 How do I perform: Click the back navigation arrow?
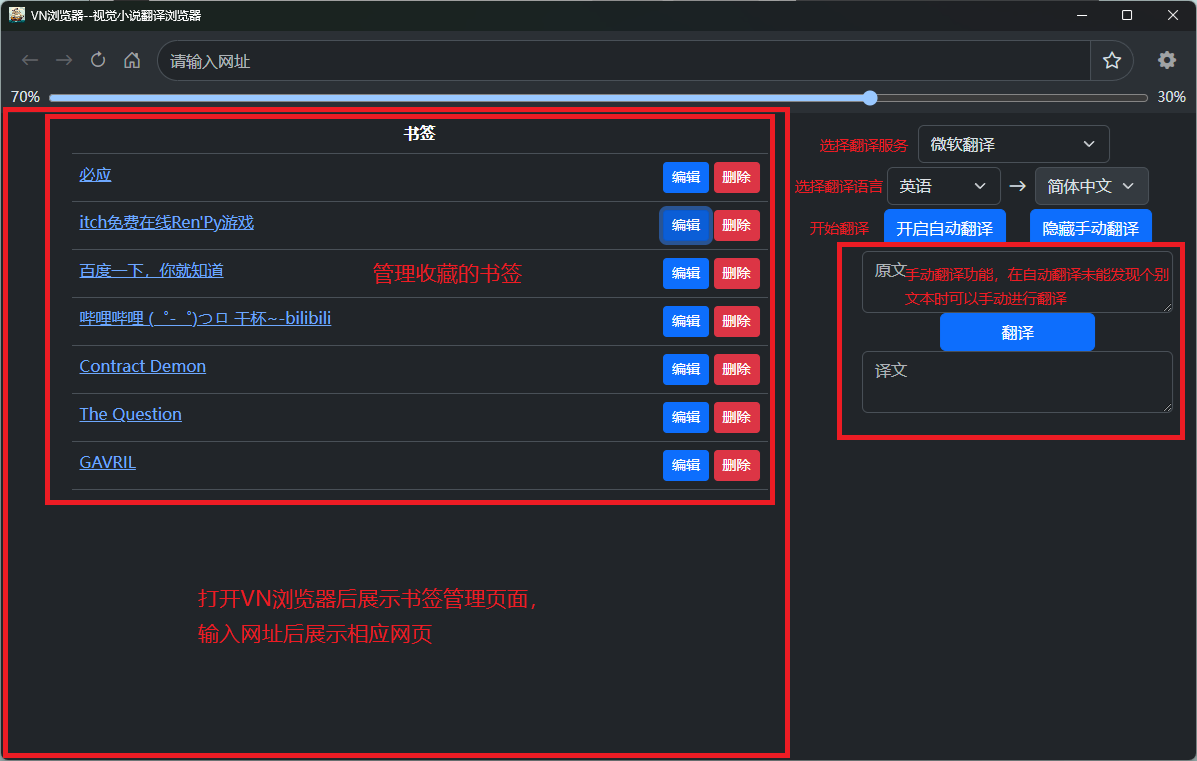coord(29,60)
